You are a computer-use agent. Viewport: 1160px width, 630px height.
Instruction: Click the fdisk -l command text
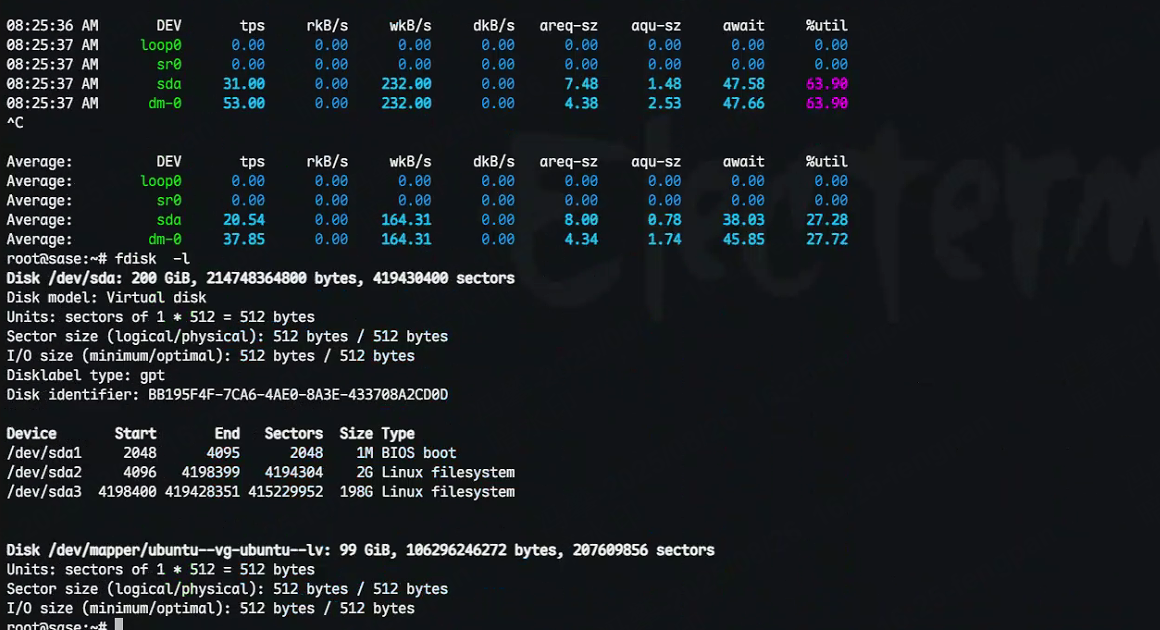(152, 259)
